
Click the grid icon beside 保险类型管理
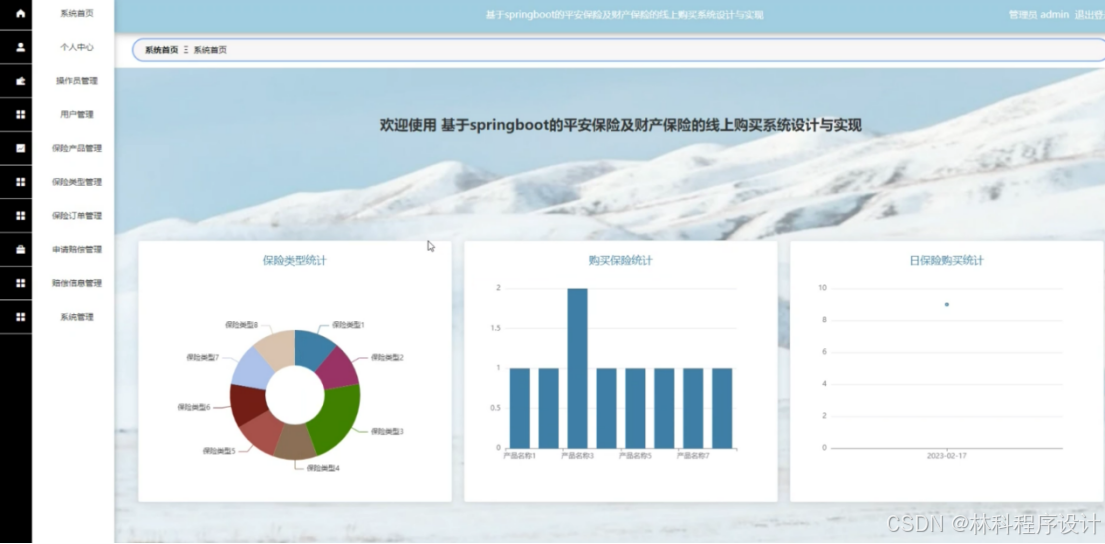click(20, 182)
